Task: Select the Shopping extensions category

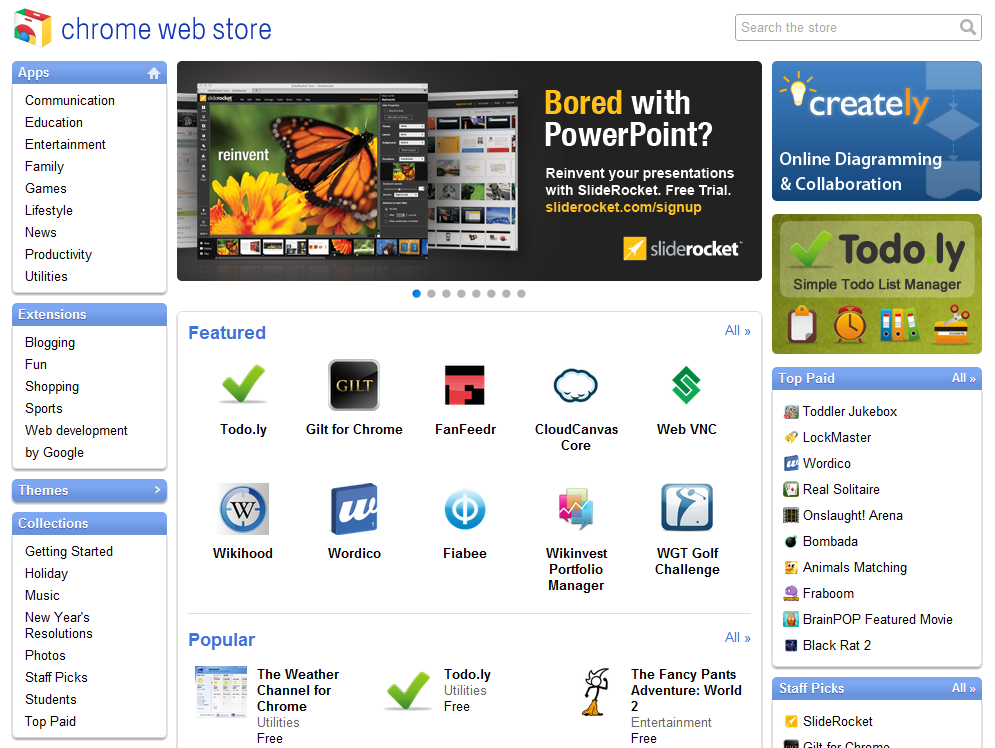Action: (x=52, y=386)
